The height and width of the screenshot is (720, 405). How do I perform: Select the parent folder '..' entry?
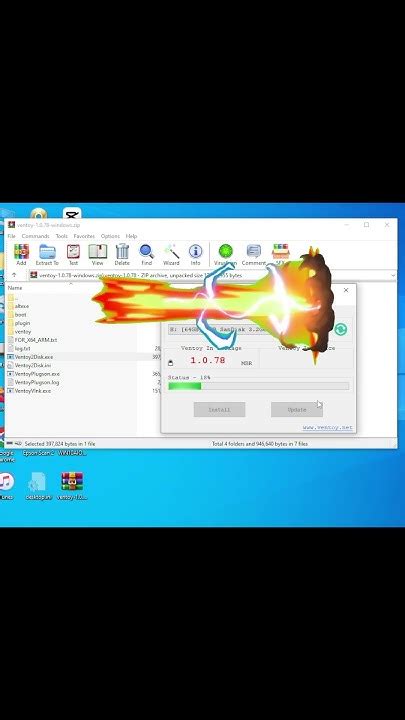tap(13, 298)
